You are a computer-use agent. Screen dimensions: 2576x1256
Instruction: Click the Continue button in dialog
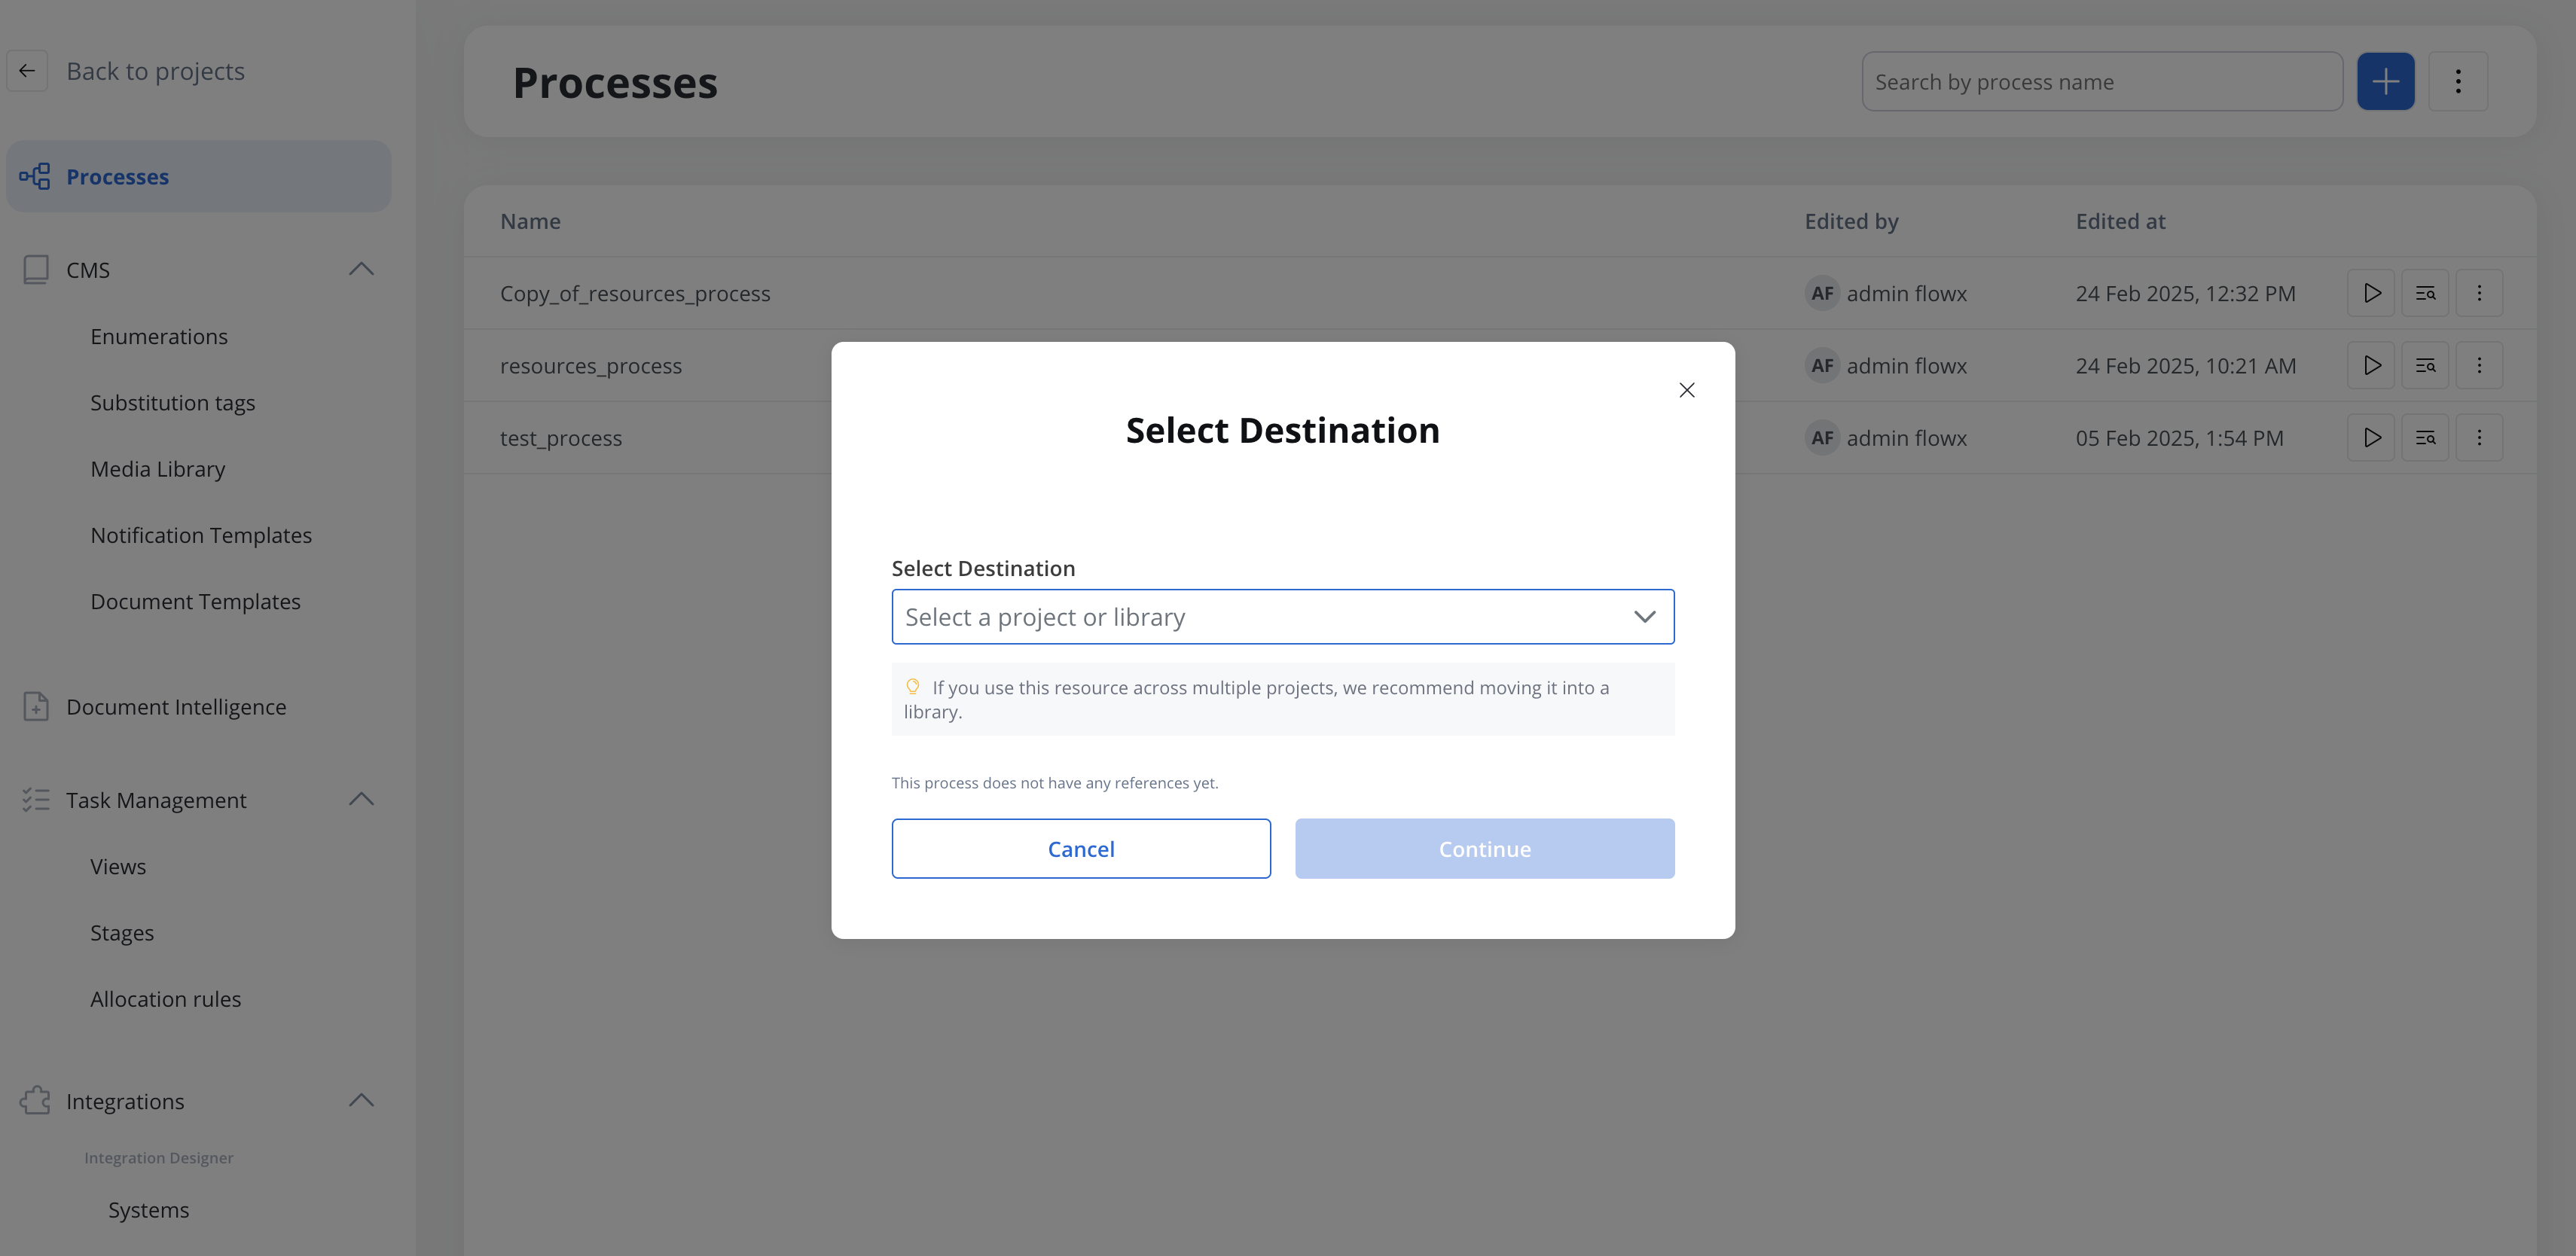[x=1484, y=849]
